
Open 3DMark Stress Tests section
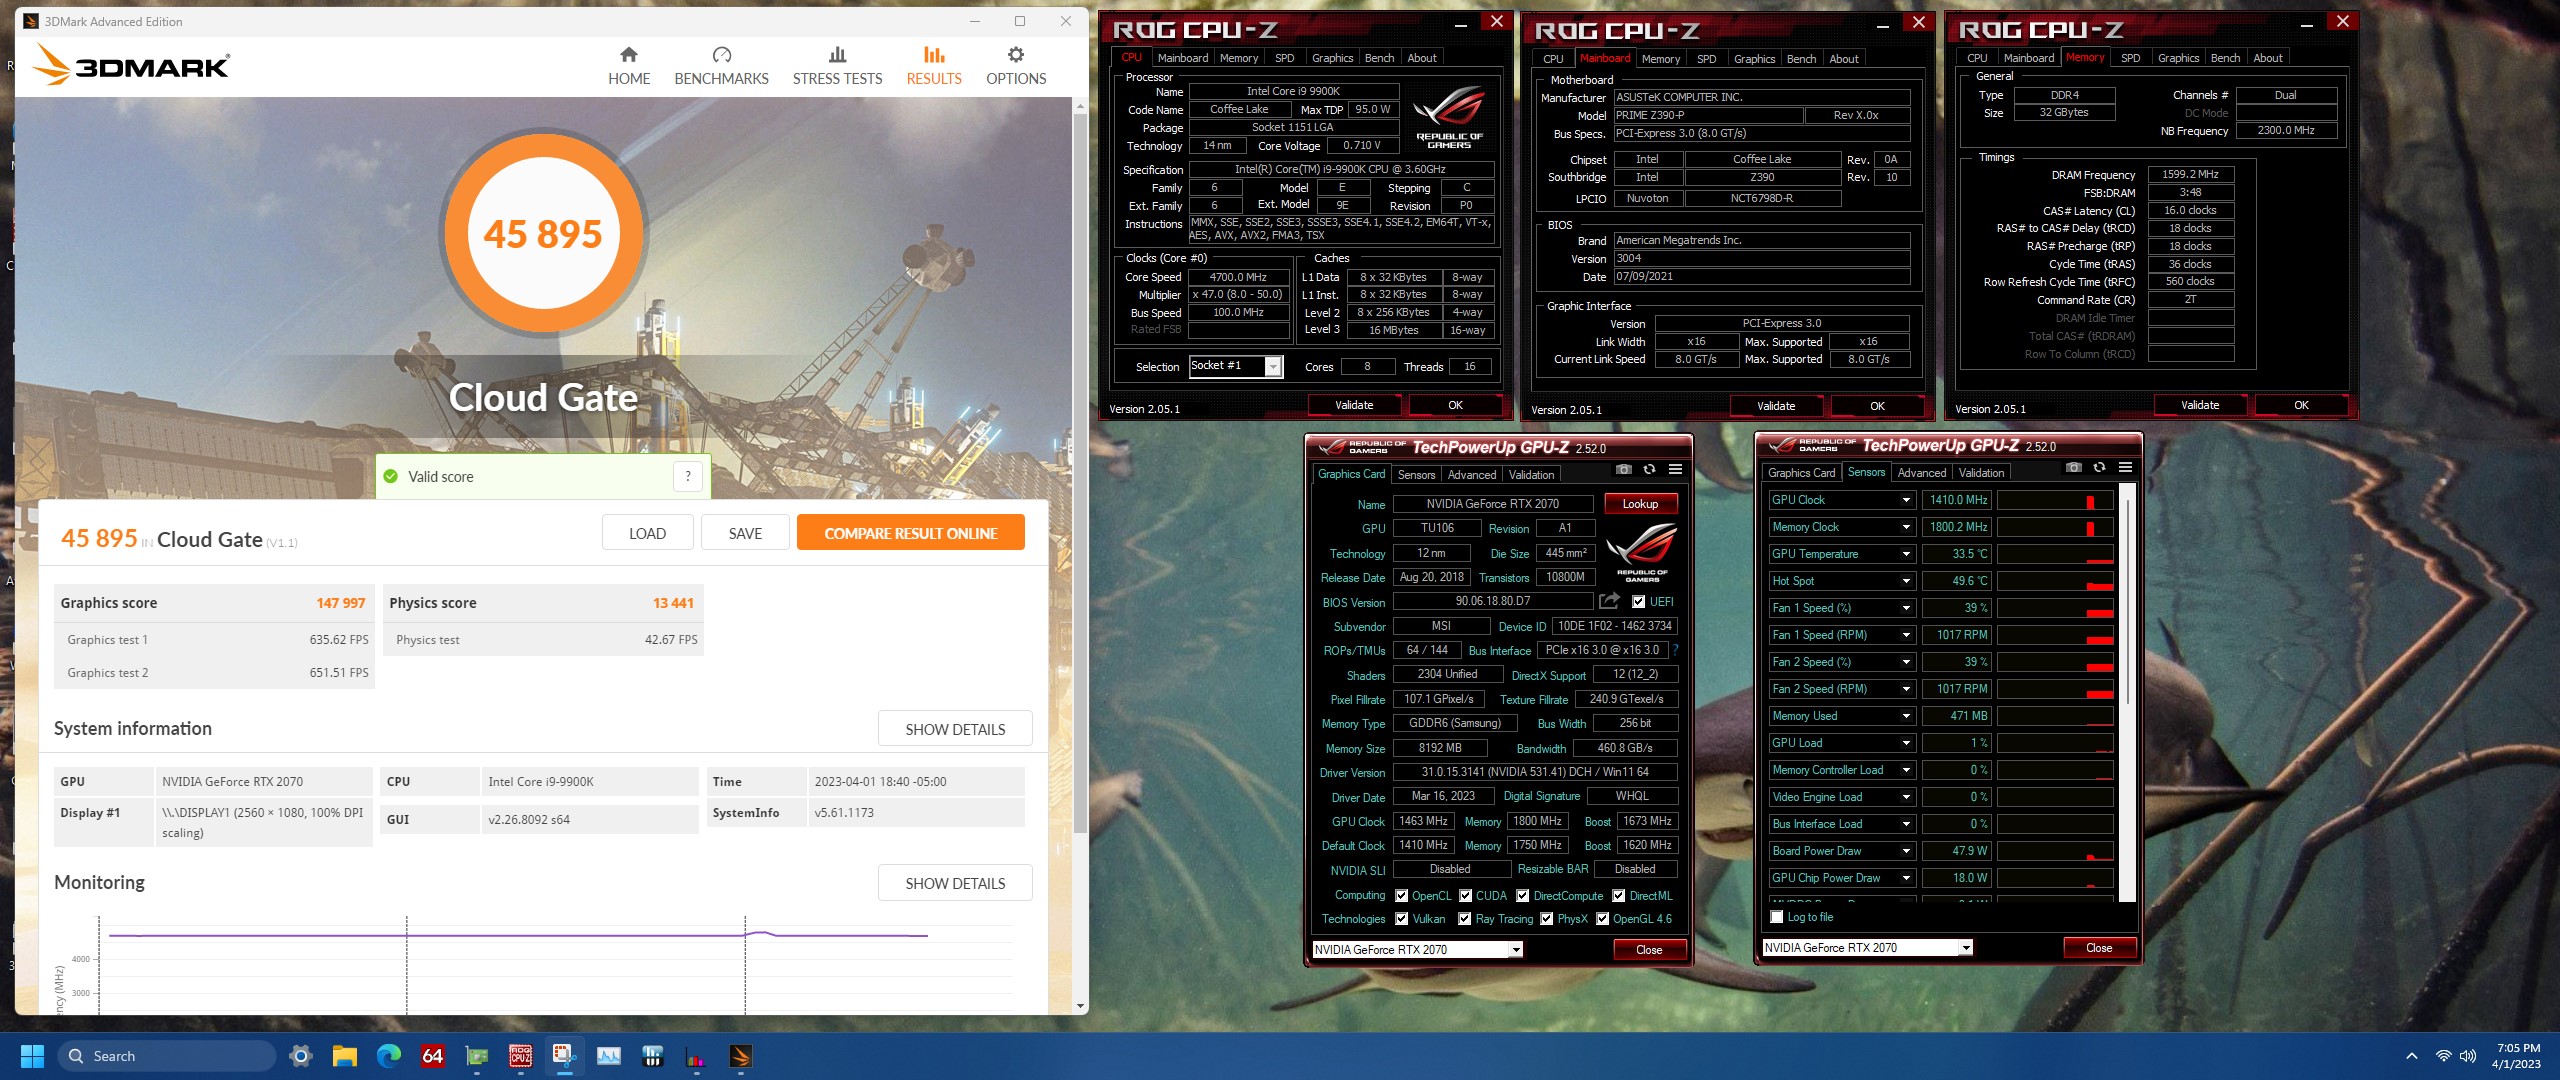(837, 66)
